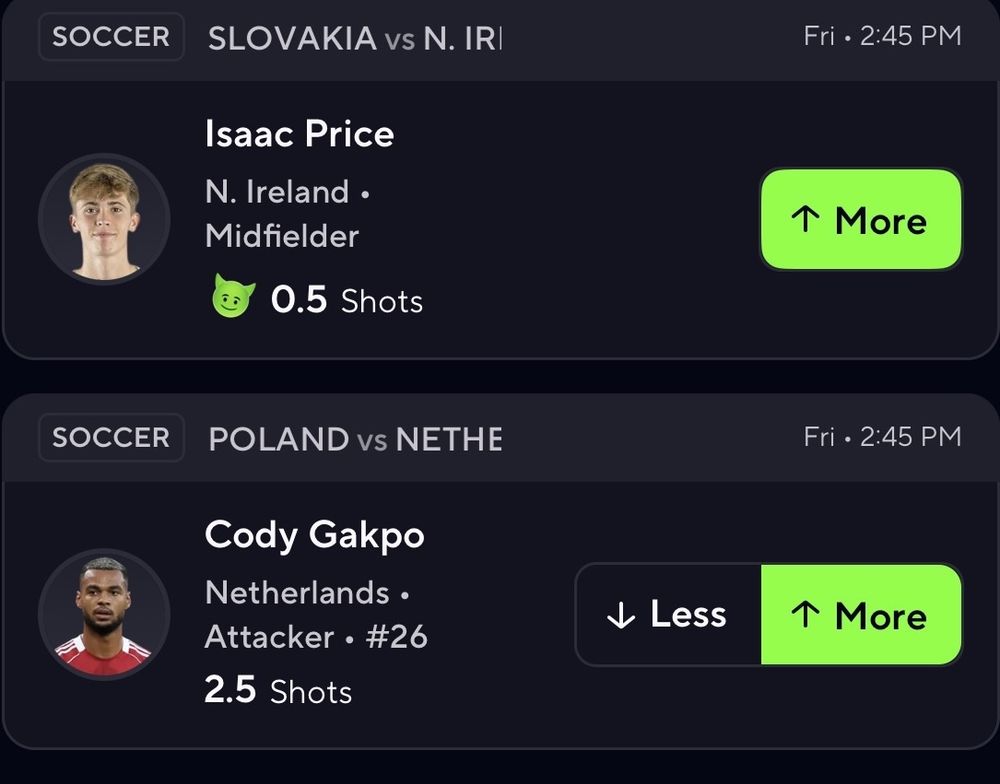This screenshot has width=1000, height=784.
Task: Select More for Cody Gakpo shots
Action: 861,615
